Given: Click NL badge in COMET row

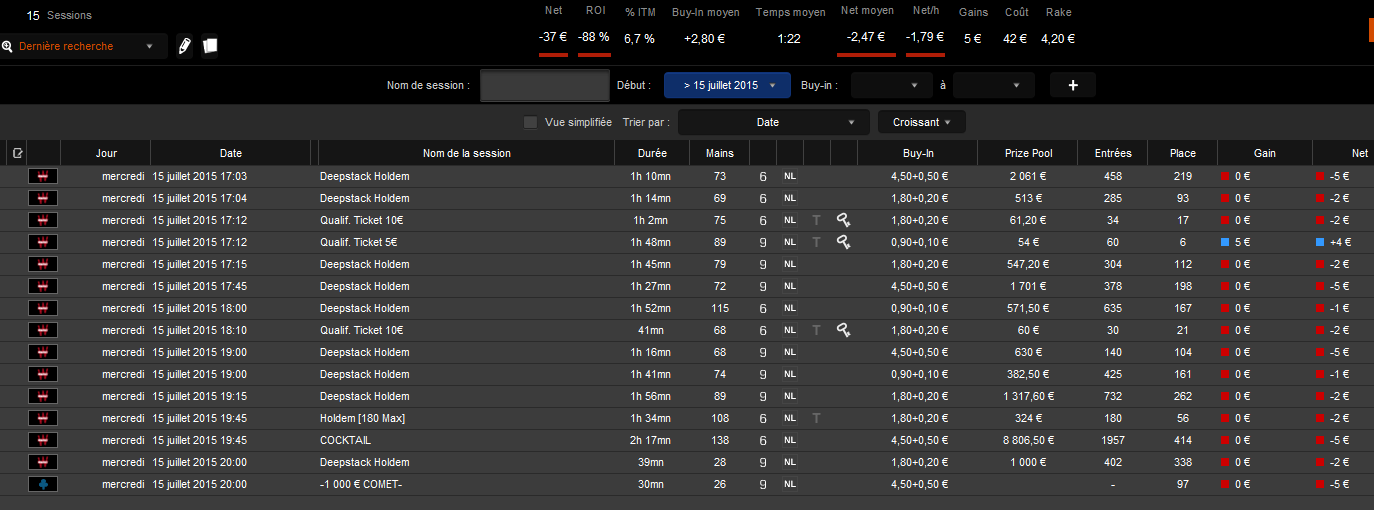Looking at the screenshot, I should (790, 484).
